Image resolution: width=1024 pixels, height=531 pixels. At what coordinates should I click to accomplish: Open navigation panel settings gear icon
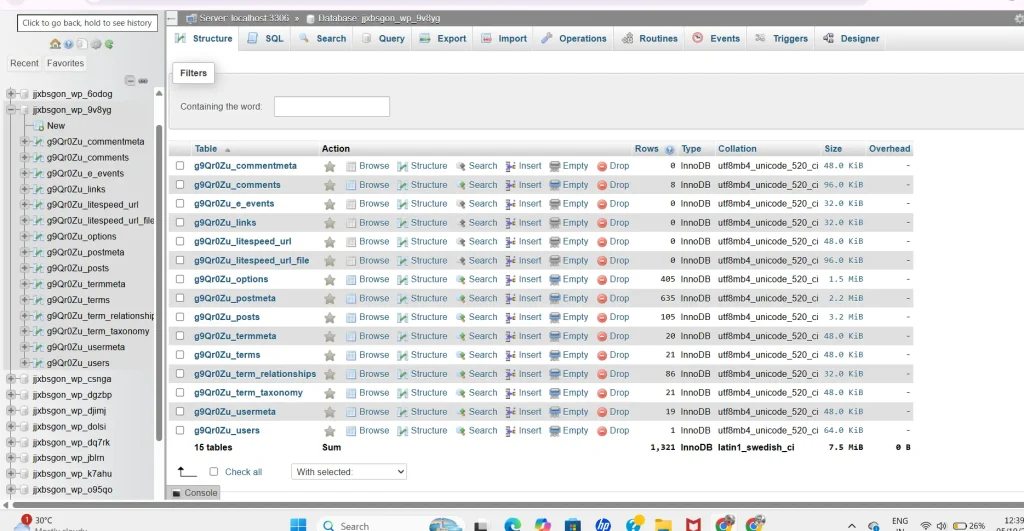click(x=96, y=44)
